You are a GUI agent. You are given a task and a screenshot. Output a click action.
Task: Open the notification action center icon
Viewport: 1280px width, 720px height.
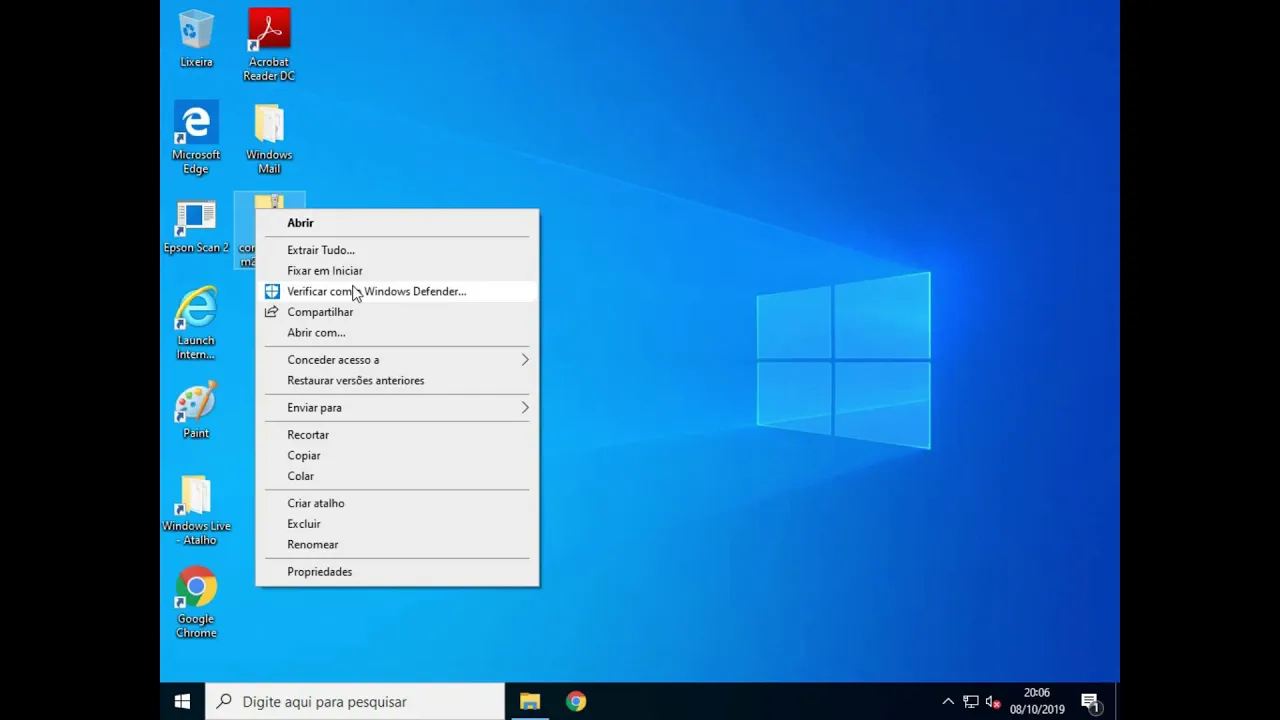pos(1090,702)
